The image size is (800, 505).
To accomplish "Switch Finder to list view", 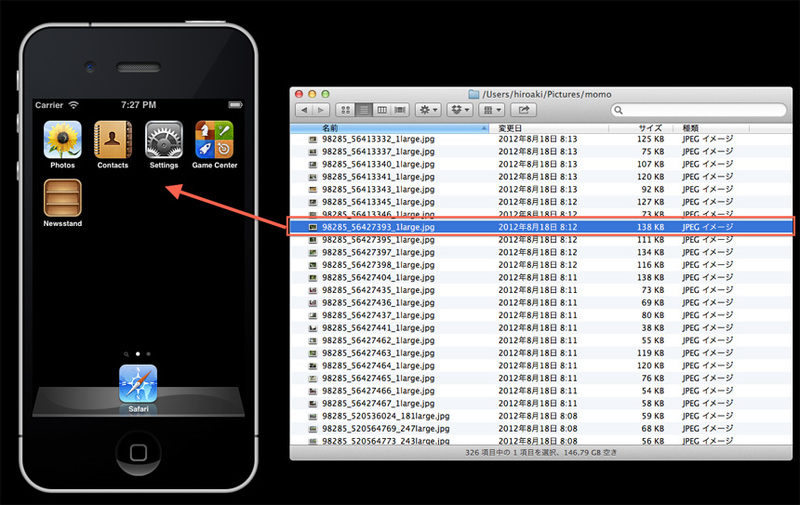I will (364, 110).
